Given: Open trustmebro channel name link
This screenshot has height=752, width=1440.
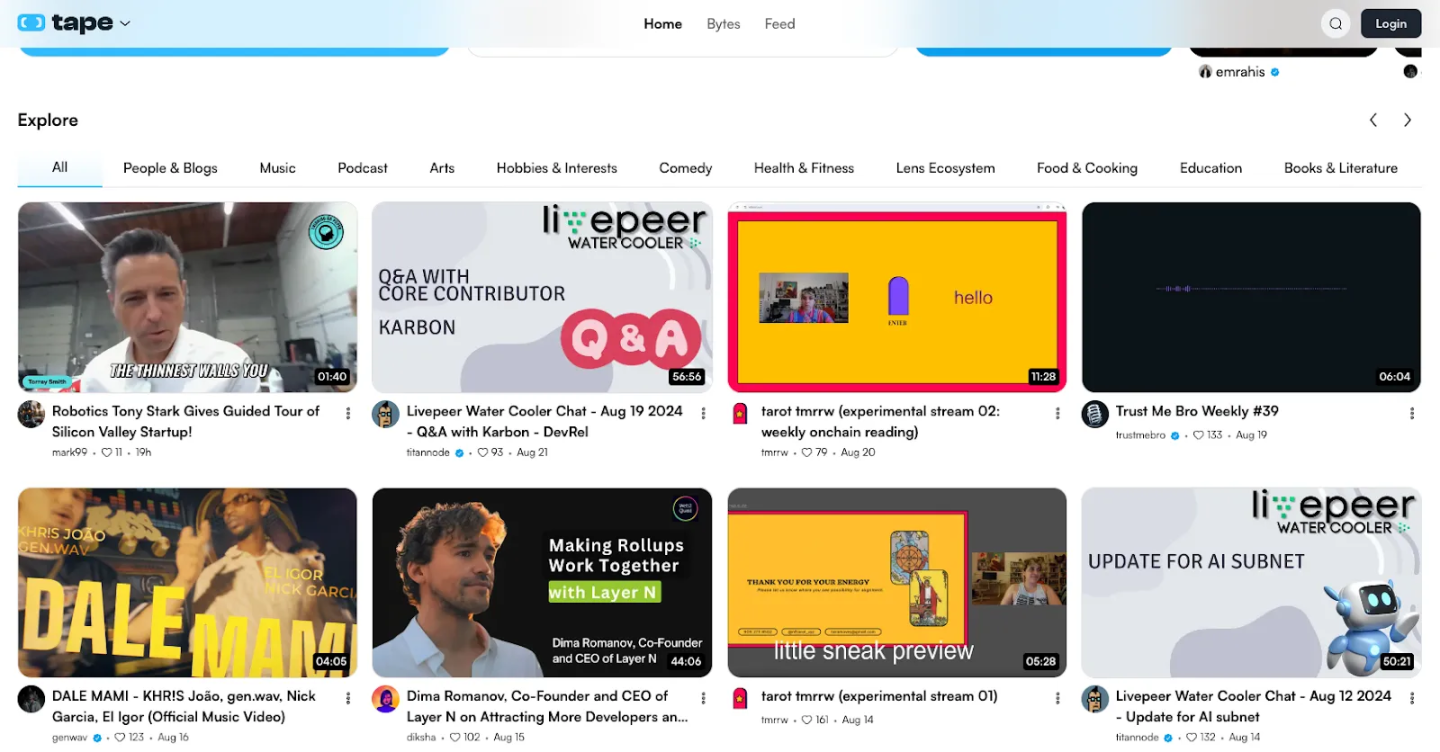Looking at the screenshot, I should click(x=1142, y=435).
